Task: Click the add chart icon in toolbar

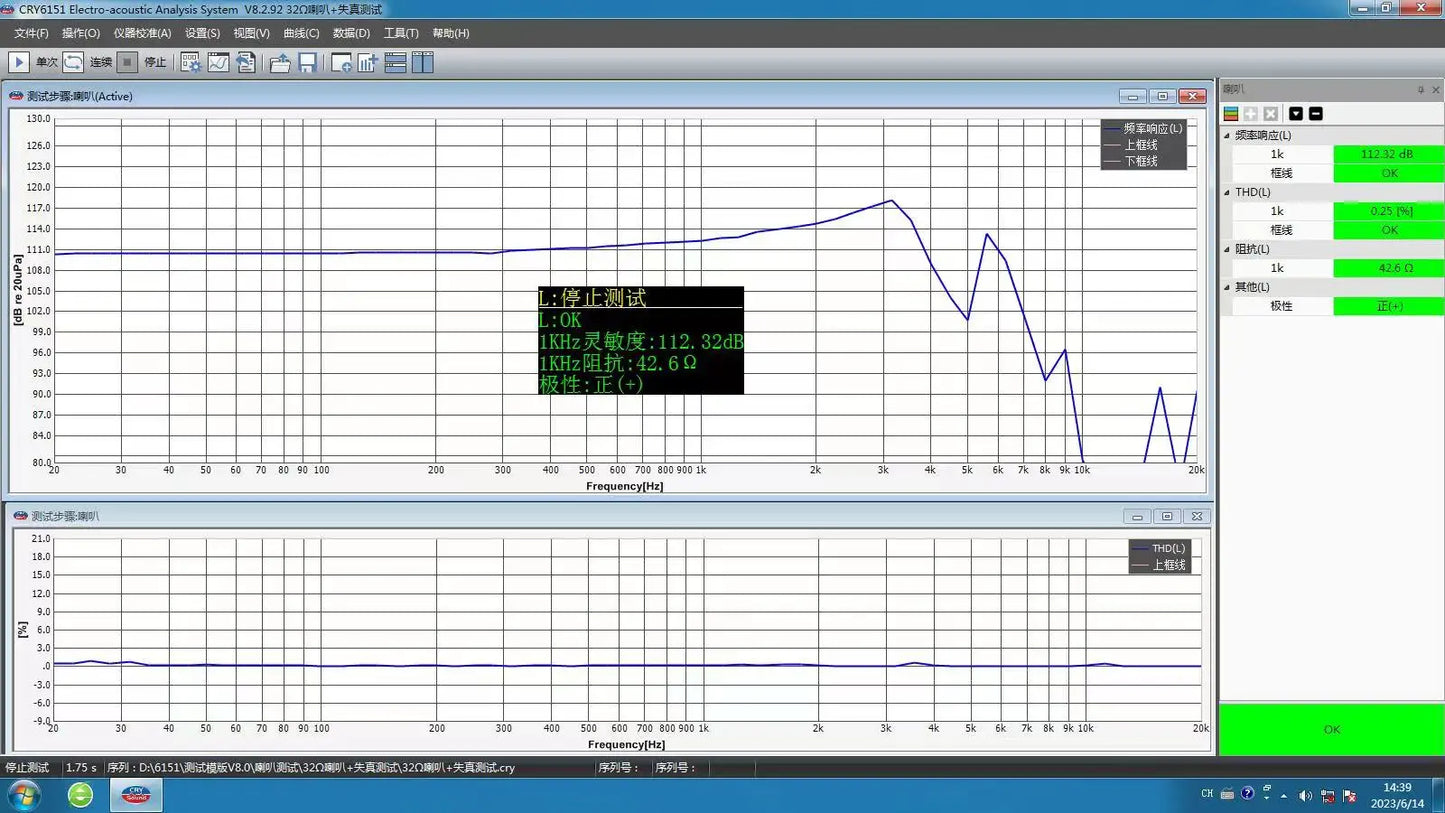Action: pos(368,62)
